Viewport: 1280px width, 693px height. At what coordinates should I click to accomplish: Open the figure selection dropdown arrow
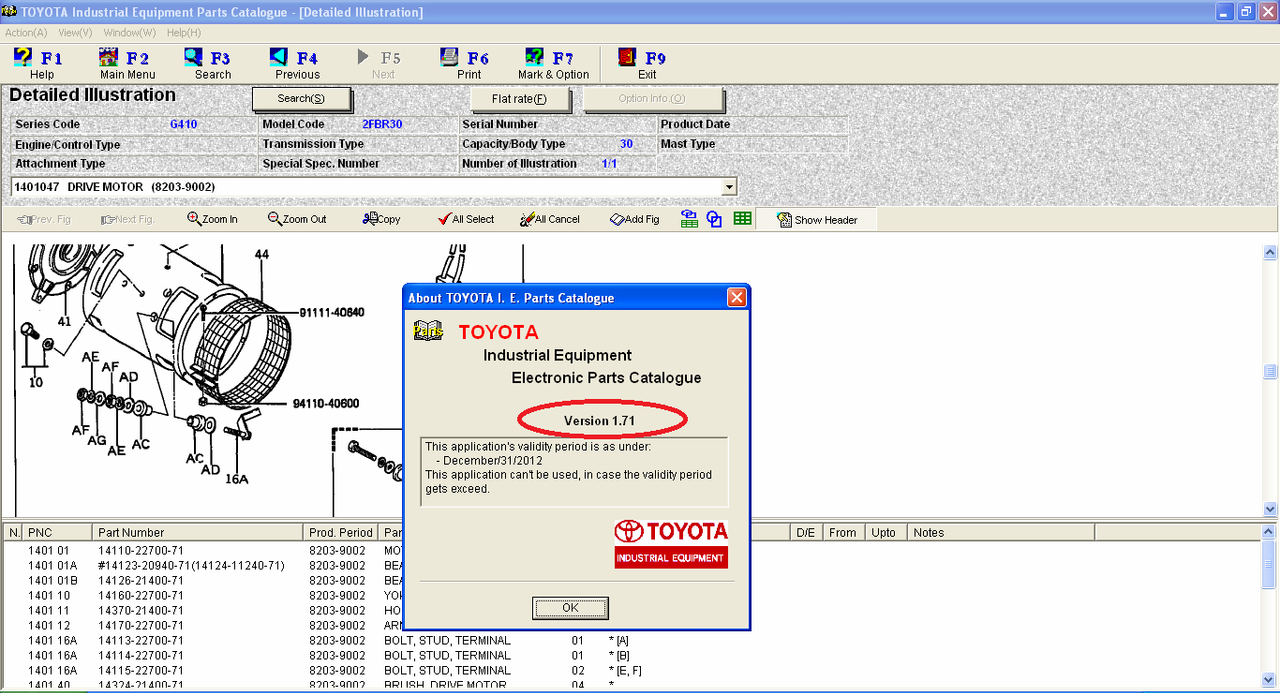tap(729, 187)
